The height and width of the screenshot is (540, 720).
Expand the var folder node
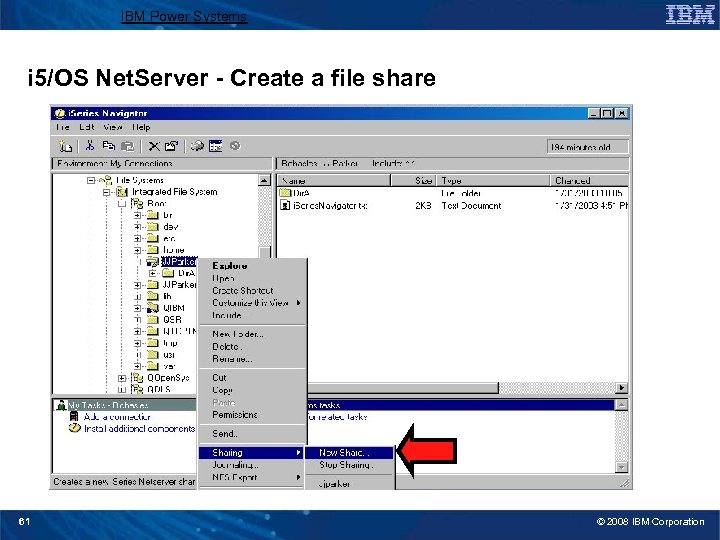(137, 366)
